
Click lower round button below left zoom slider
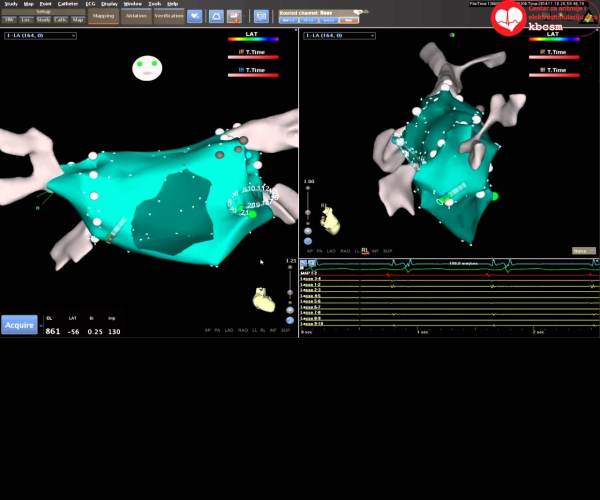point(290,320)
